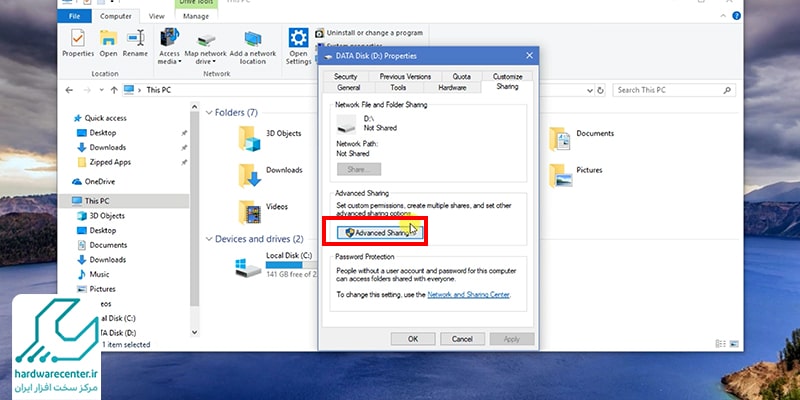The height and width of the screenshot is (400, 800).
Task: Switch to Customize tab
Action: pos(508,77)
